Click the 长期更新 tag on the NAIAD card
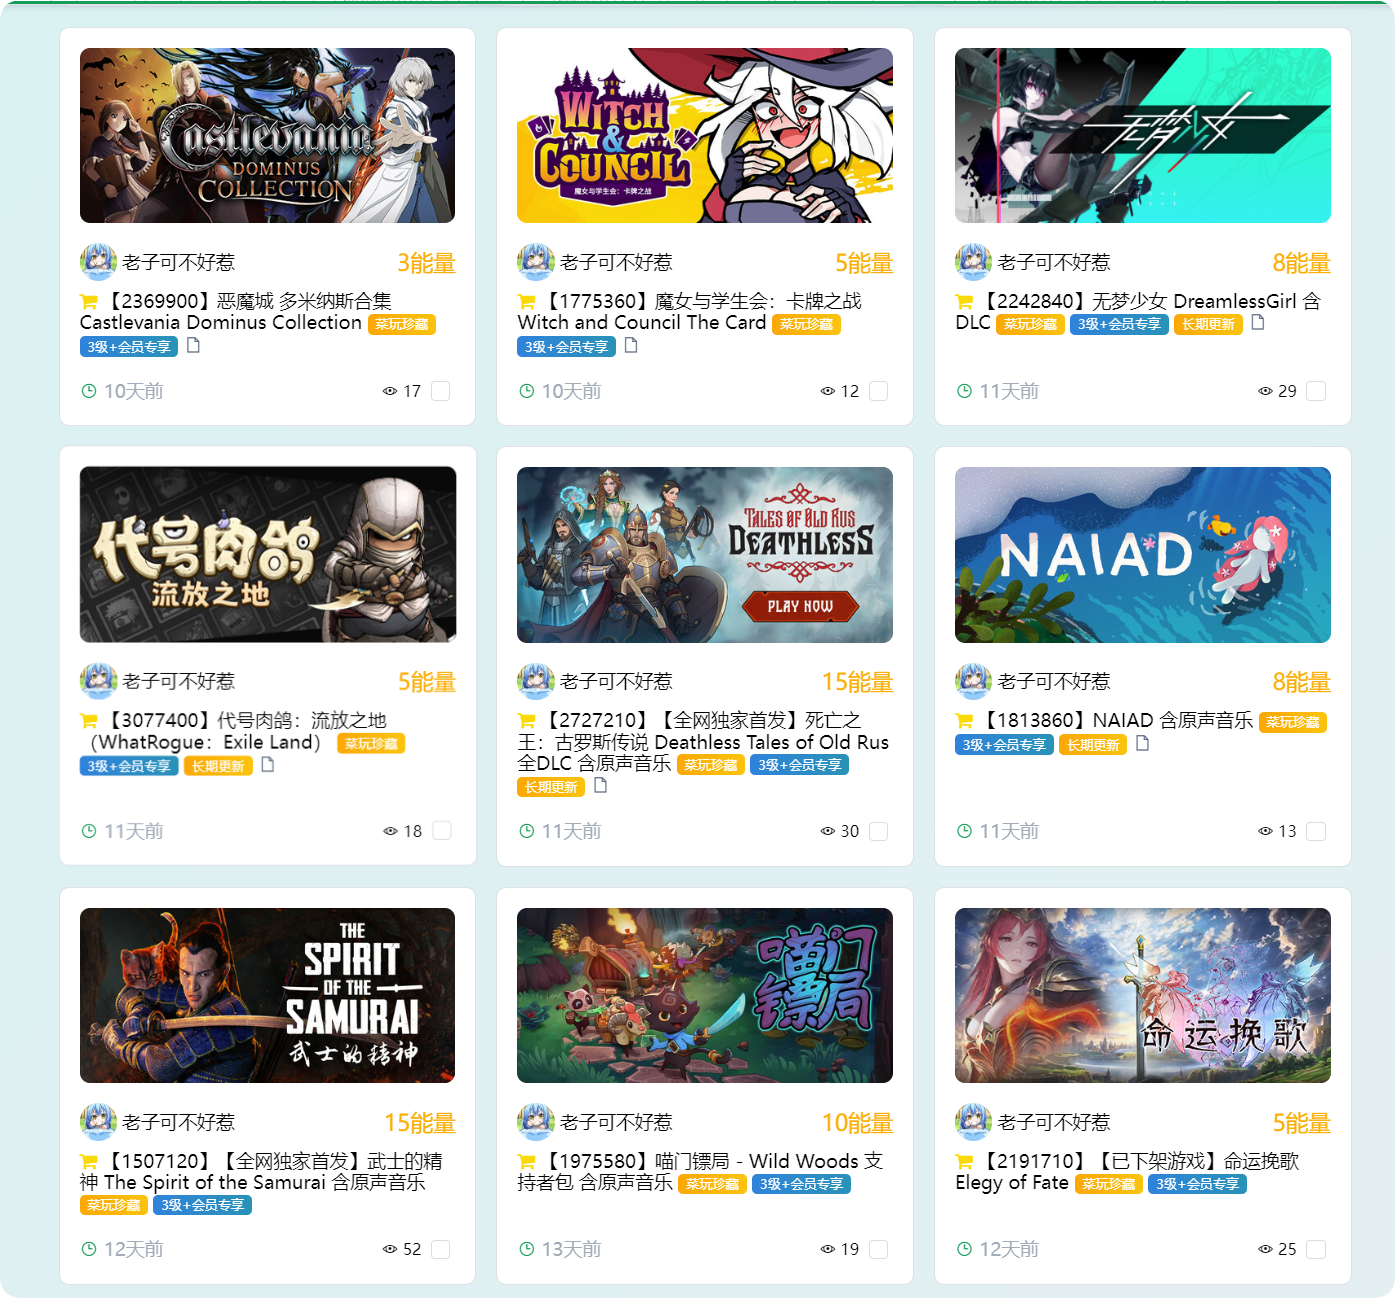The height and width of the screenshot is (1298, 1395). (1093, 745)
